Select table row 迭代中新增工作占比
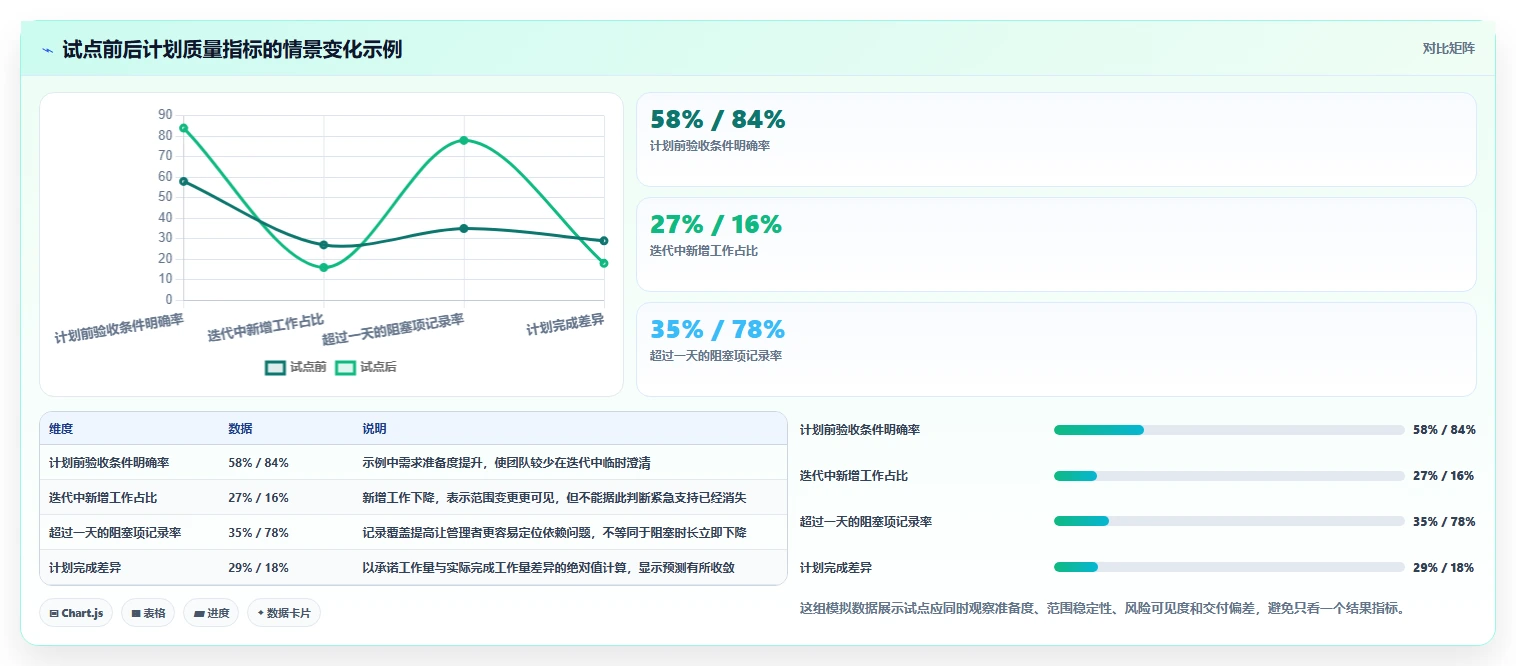The image size is (1516, 666). [x=413, y=498]
